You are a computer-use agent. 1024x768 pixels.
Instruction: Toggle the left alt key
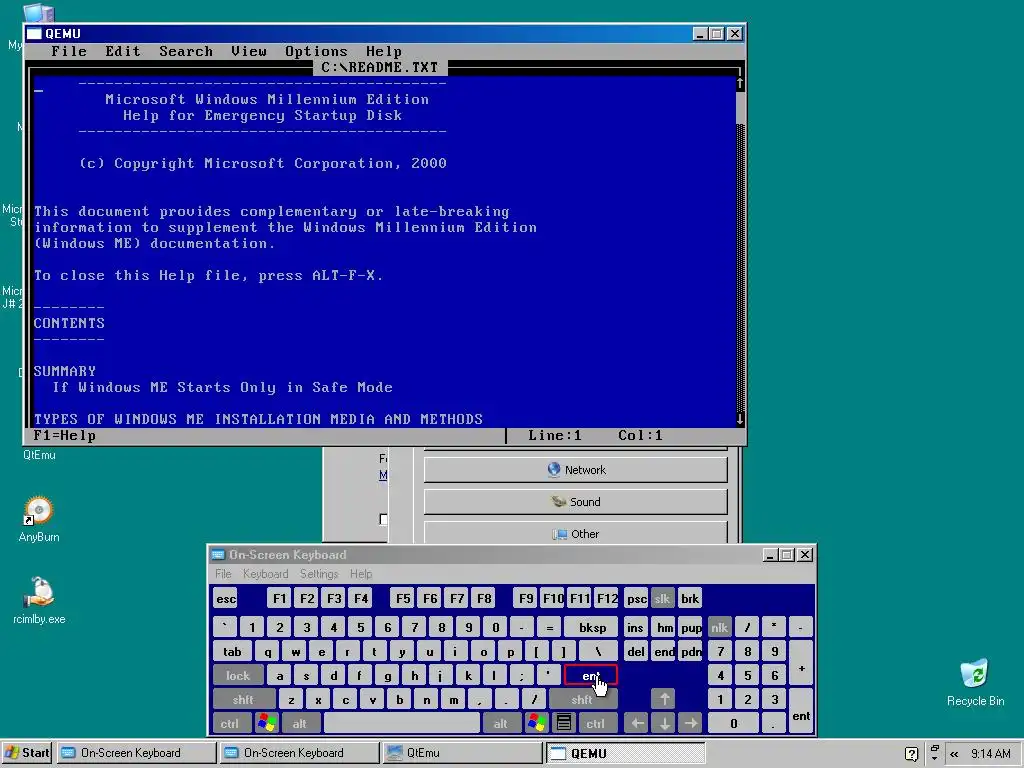300,724
